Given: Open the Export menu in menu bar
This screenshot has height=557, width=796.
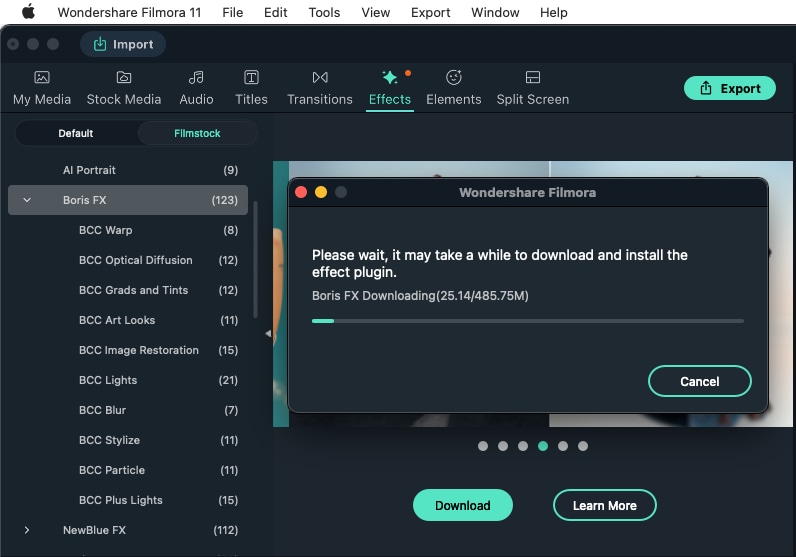Looking at the screenshot, I should coord(430,12).
